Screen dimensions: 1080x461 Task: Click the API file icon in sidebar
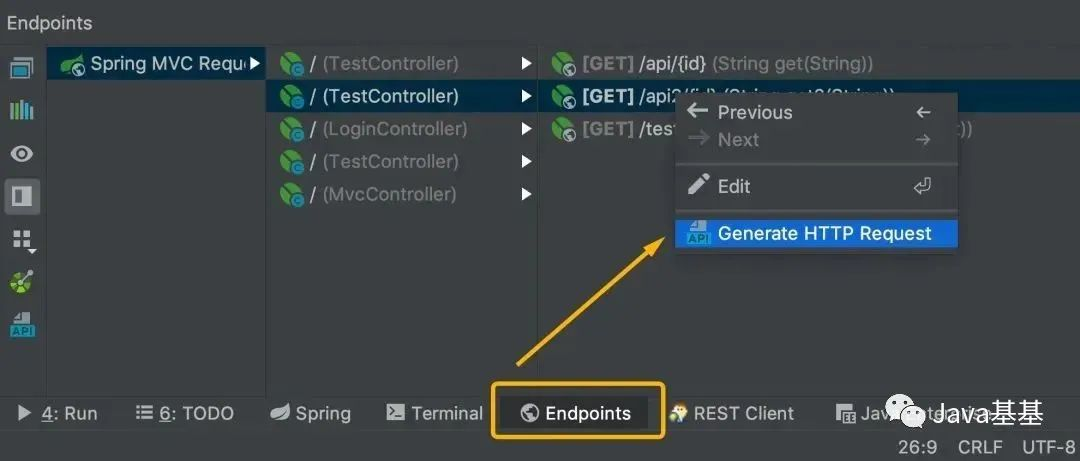[22, 325]
